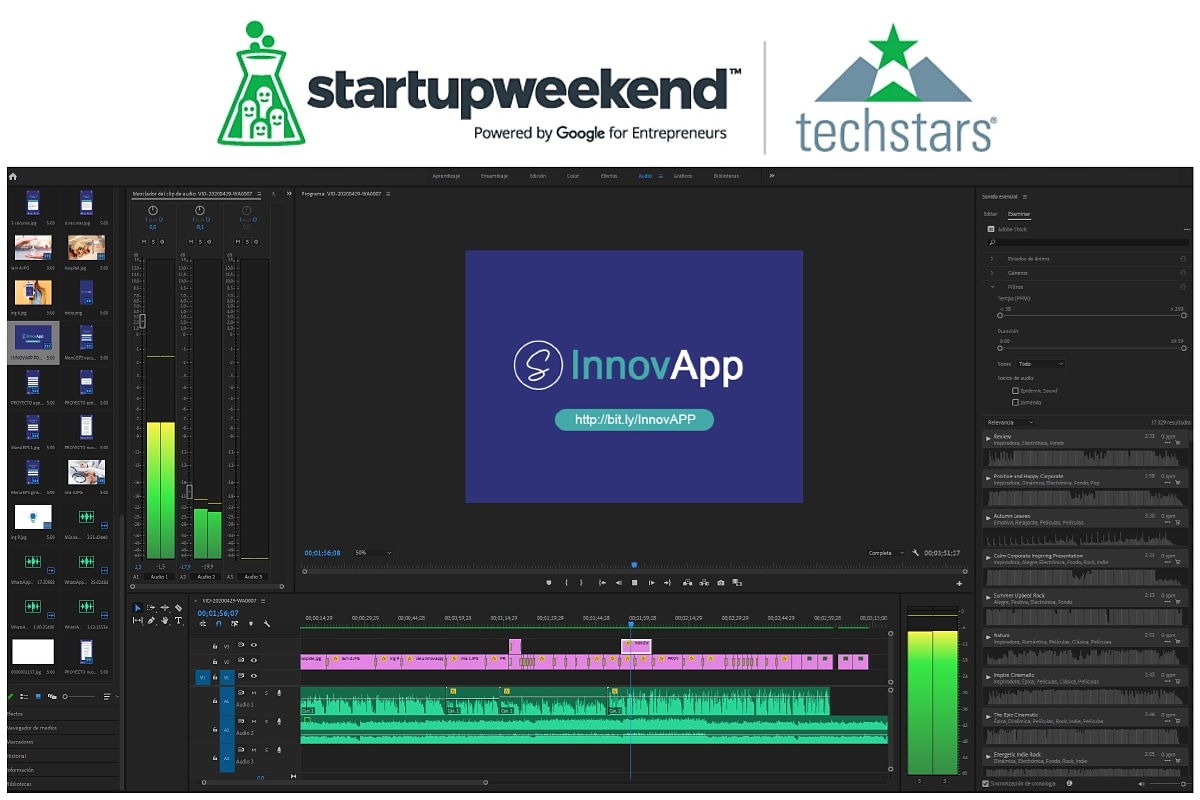
Task: Go to In point
Action: [x=603, y=583]
